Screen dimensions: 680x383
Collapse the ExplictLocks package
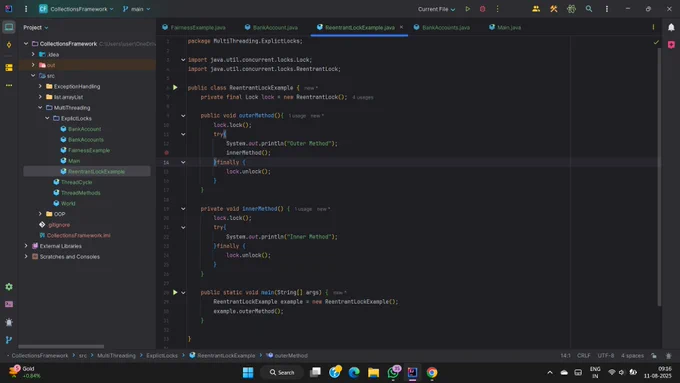click(x=47, y=118)
